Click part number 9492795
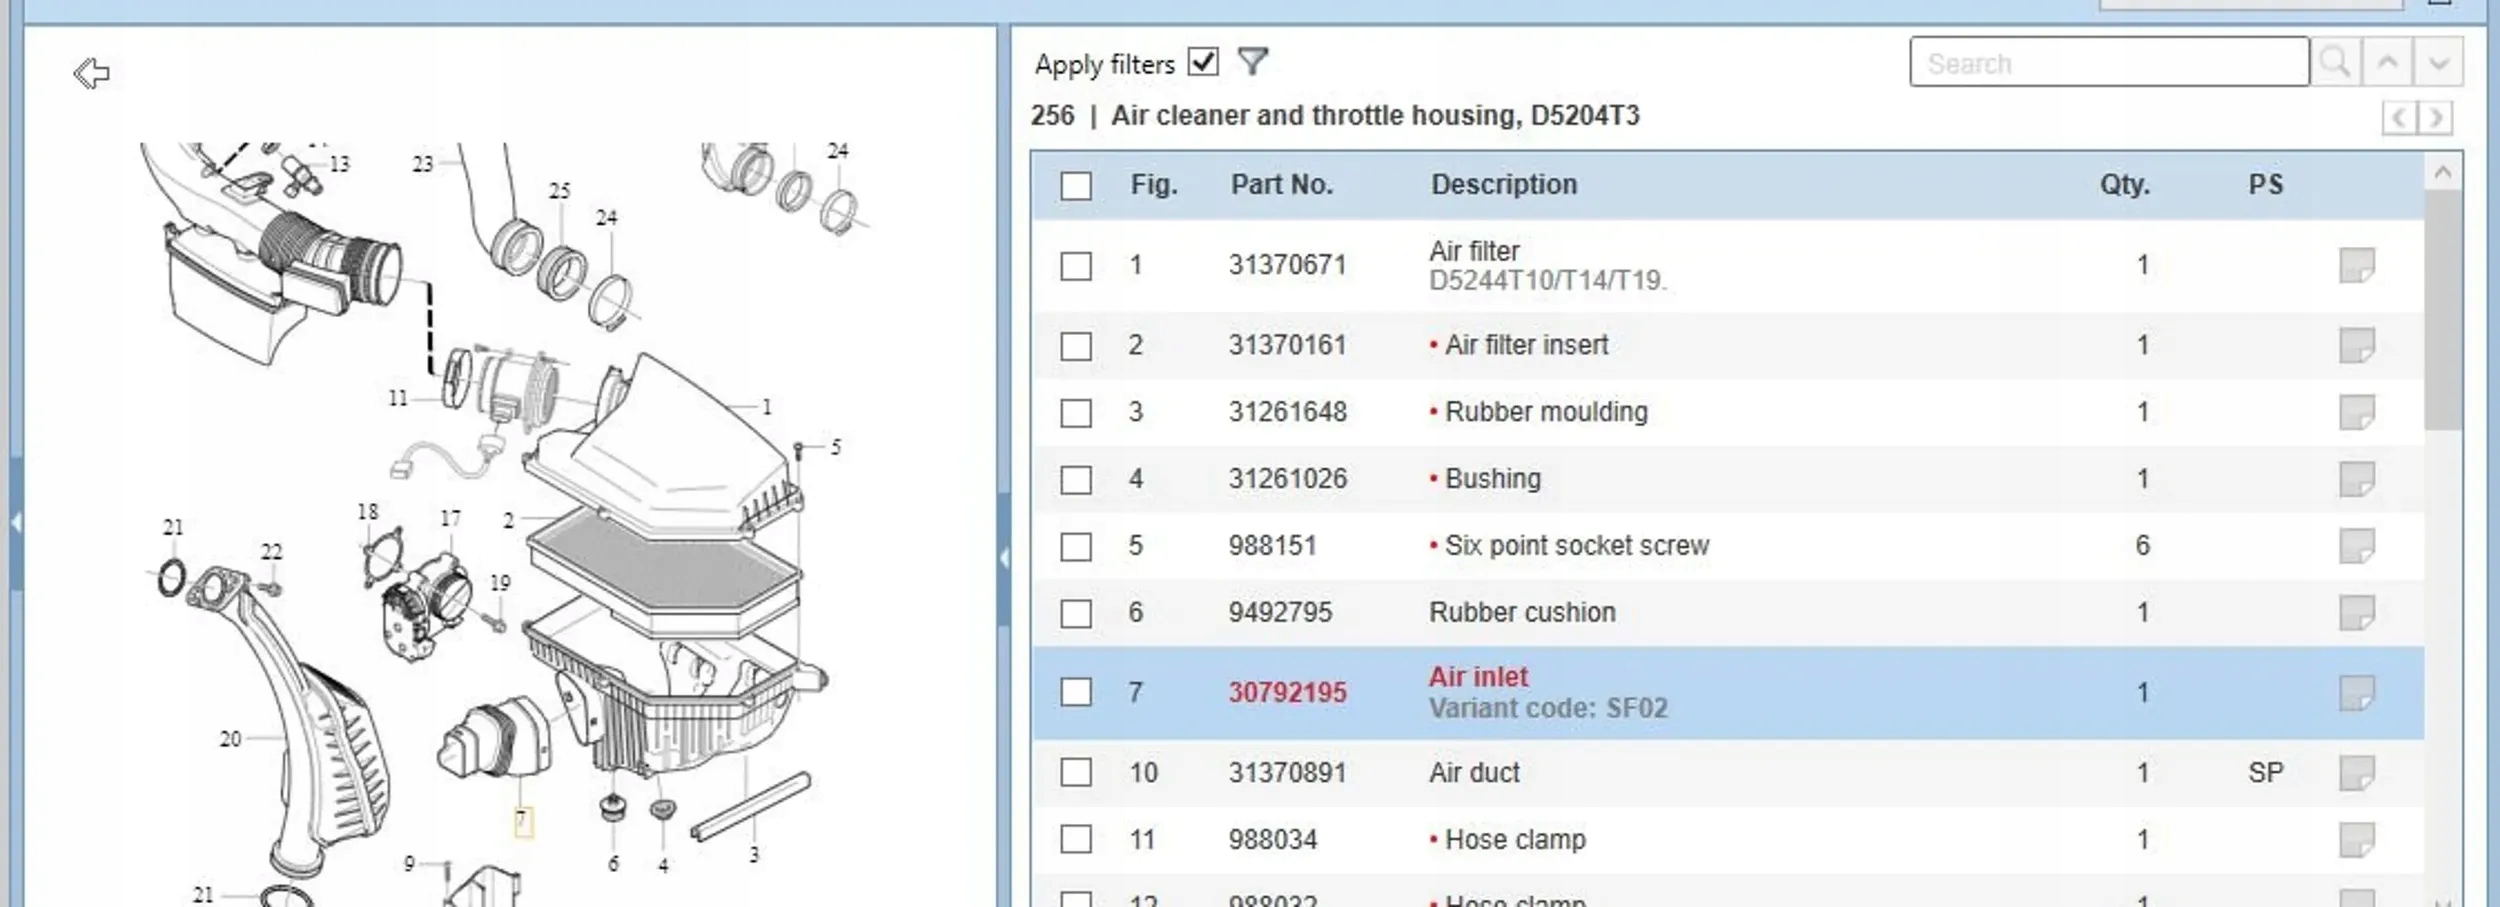Screen dimensions: 2500x907 tap(1280, 613)
